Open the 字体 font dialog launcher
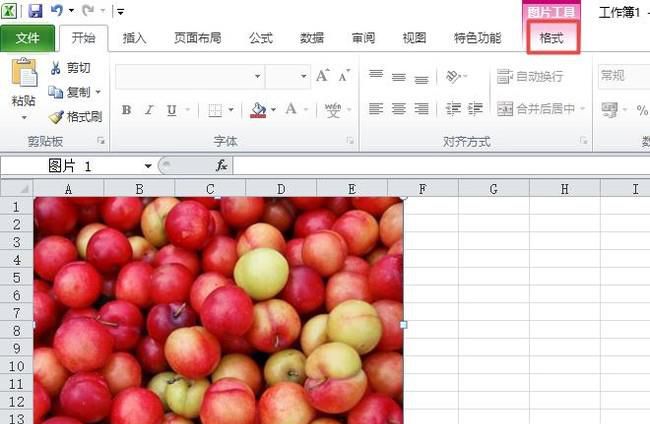The image size is (650, 424). 350,141
